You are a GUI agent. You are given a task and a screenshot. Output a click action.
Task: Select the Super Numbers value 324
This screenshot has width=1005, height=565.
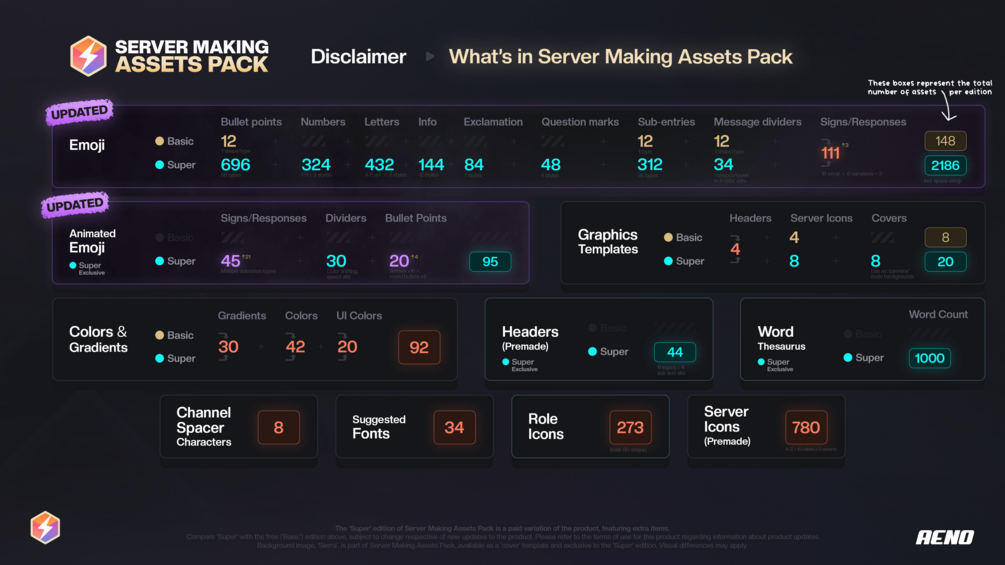tap(316, 165)
